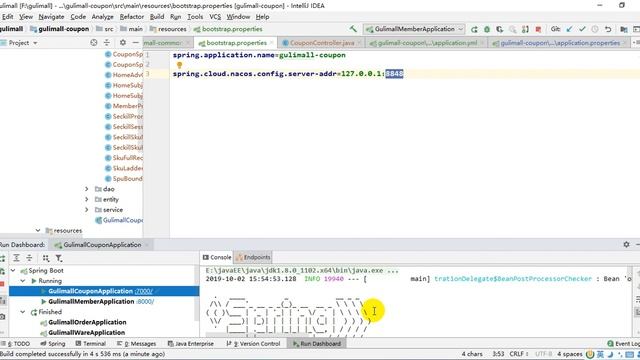Open the :7000/ port link for GulimallCouponApplication

(144, 291)
